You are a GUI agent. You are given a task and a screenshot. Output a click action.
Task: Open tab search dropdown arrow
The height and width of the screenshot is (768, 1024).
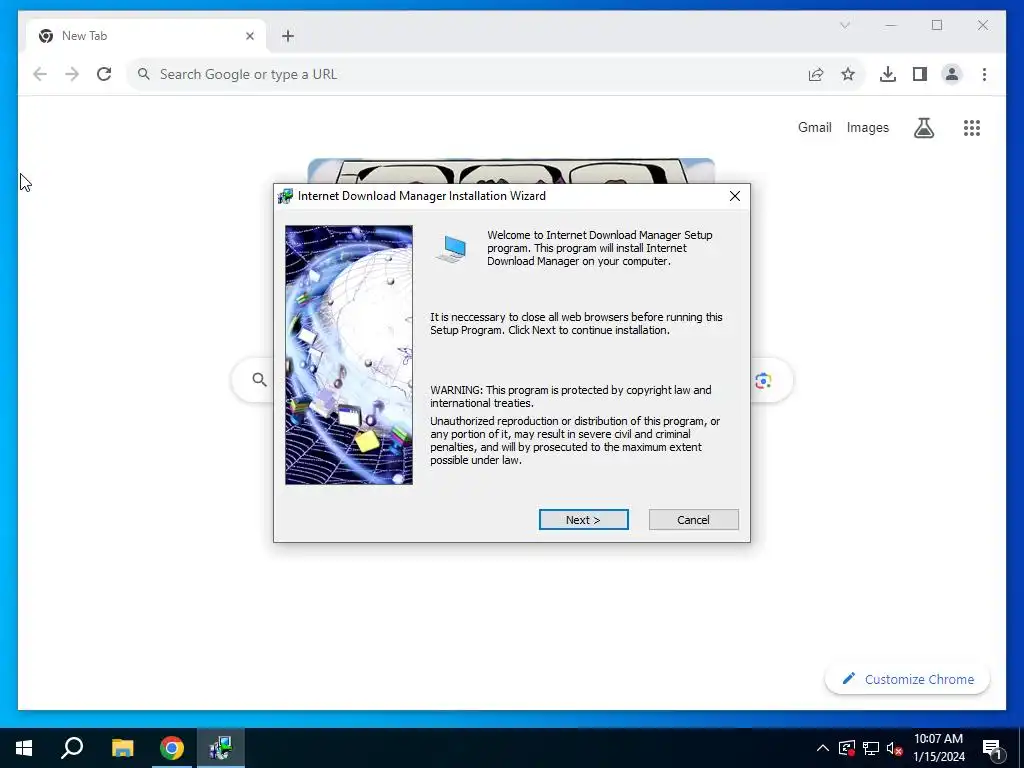click(845, 25)
